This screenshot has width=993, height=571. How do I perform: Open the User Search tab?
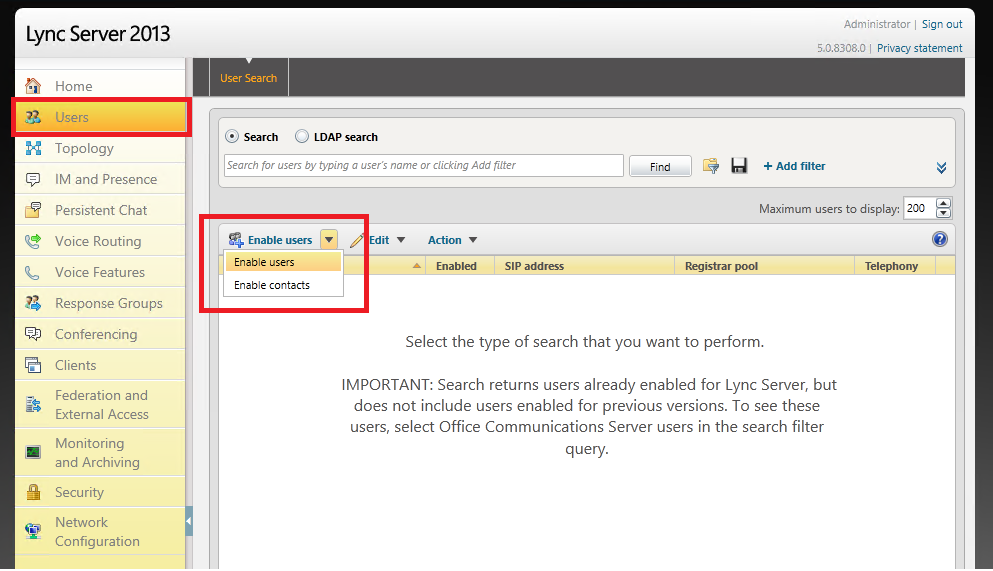pyautogui.click(x=248, y=78)
